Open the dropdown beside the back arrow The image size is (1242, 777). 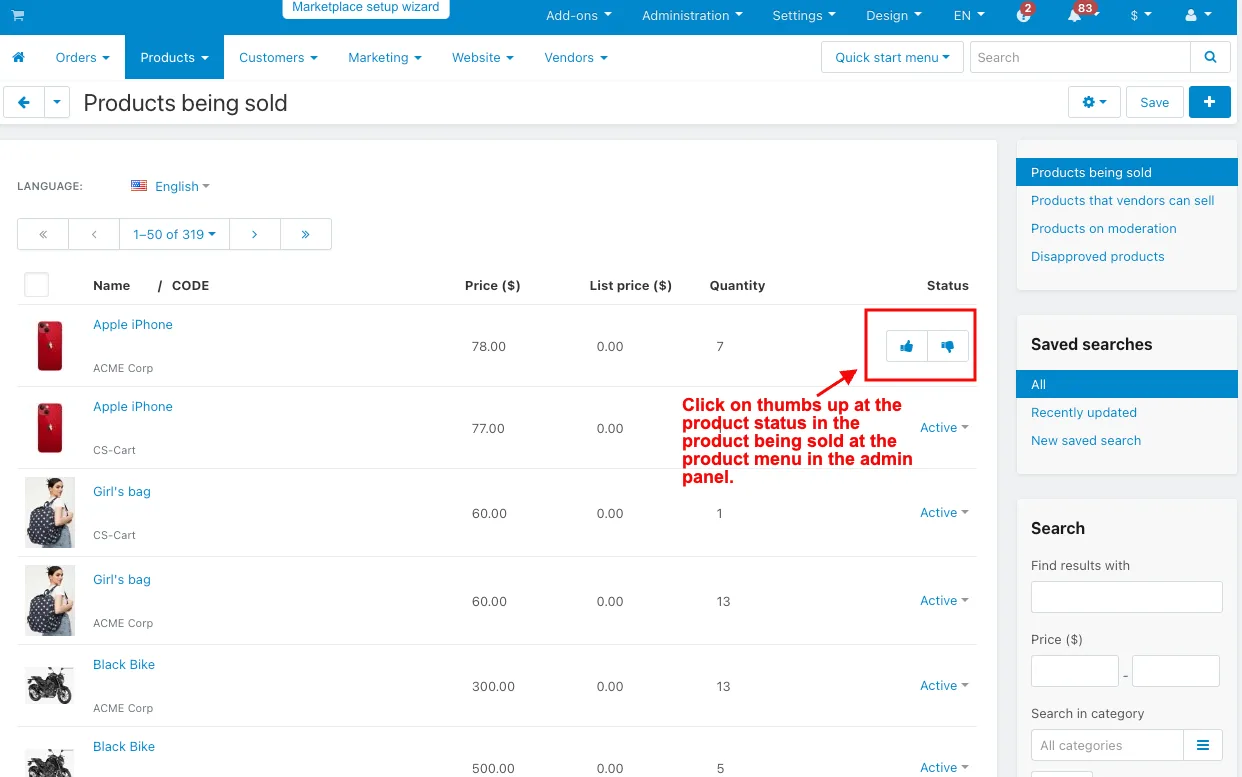tap(57, 102)
